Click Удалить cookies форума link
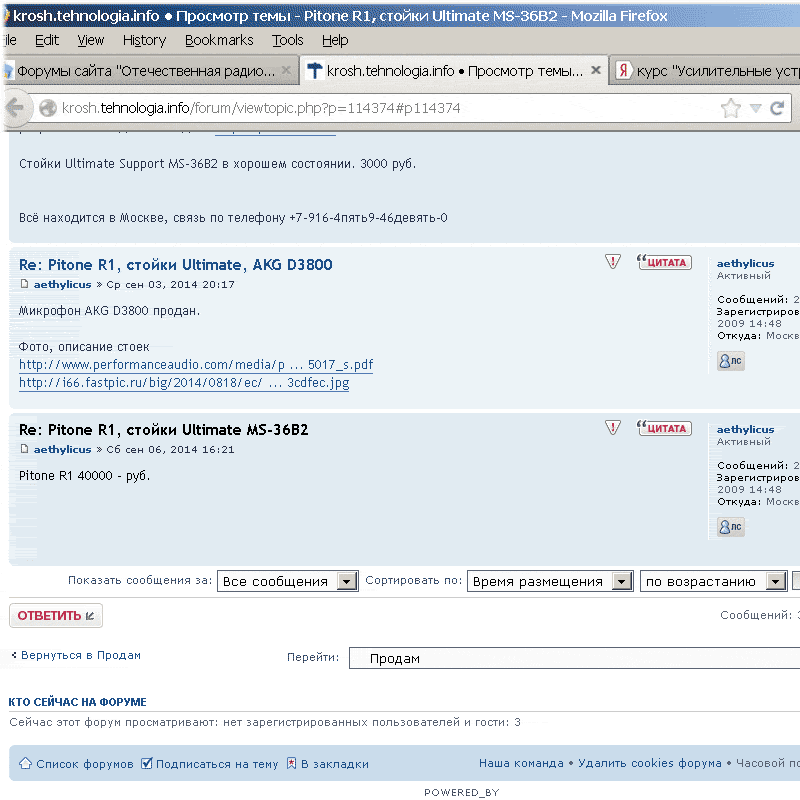Screen dimensions: 800x800 coord(649,763)
